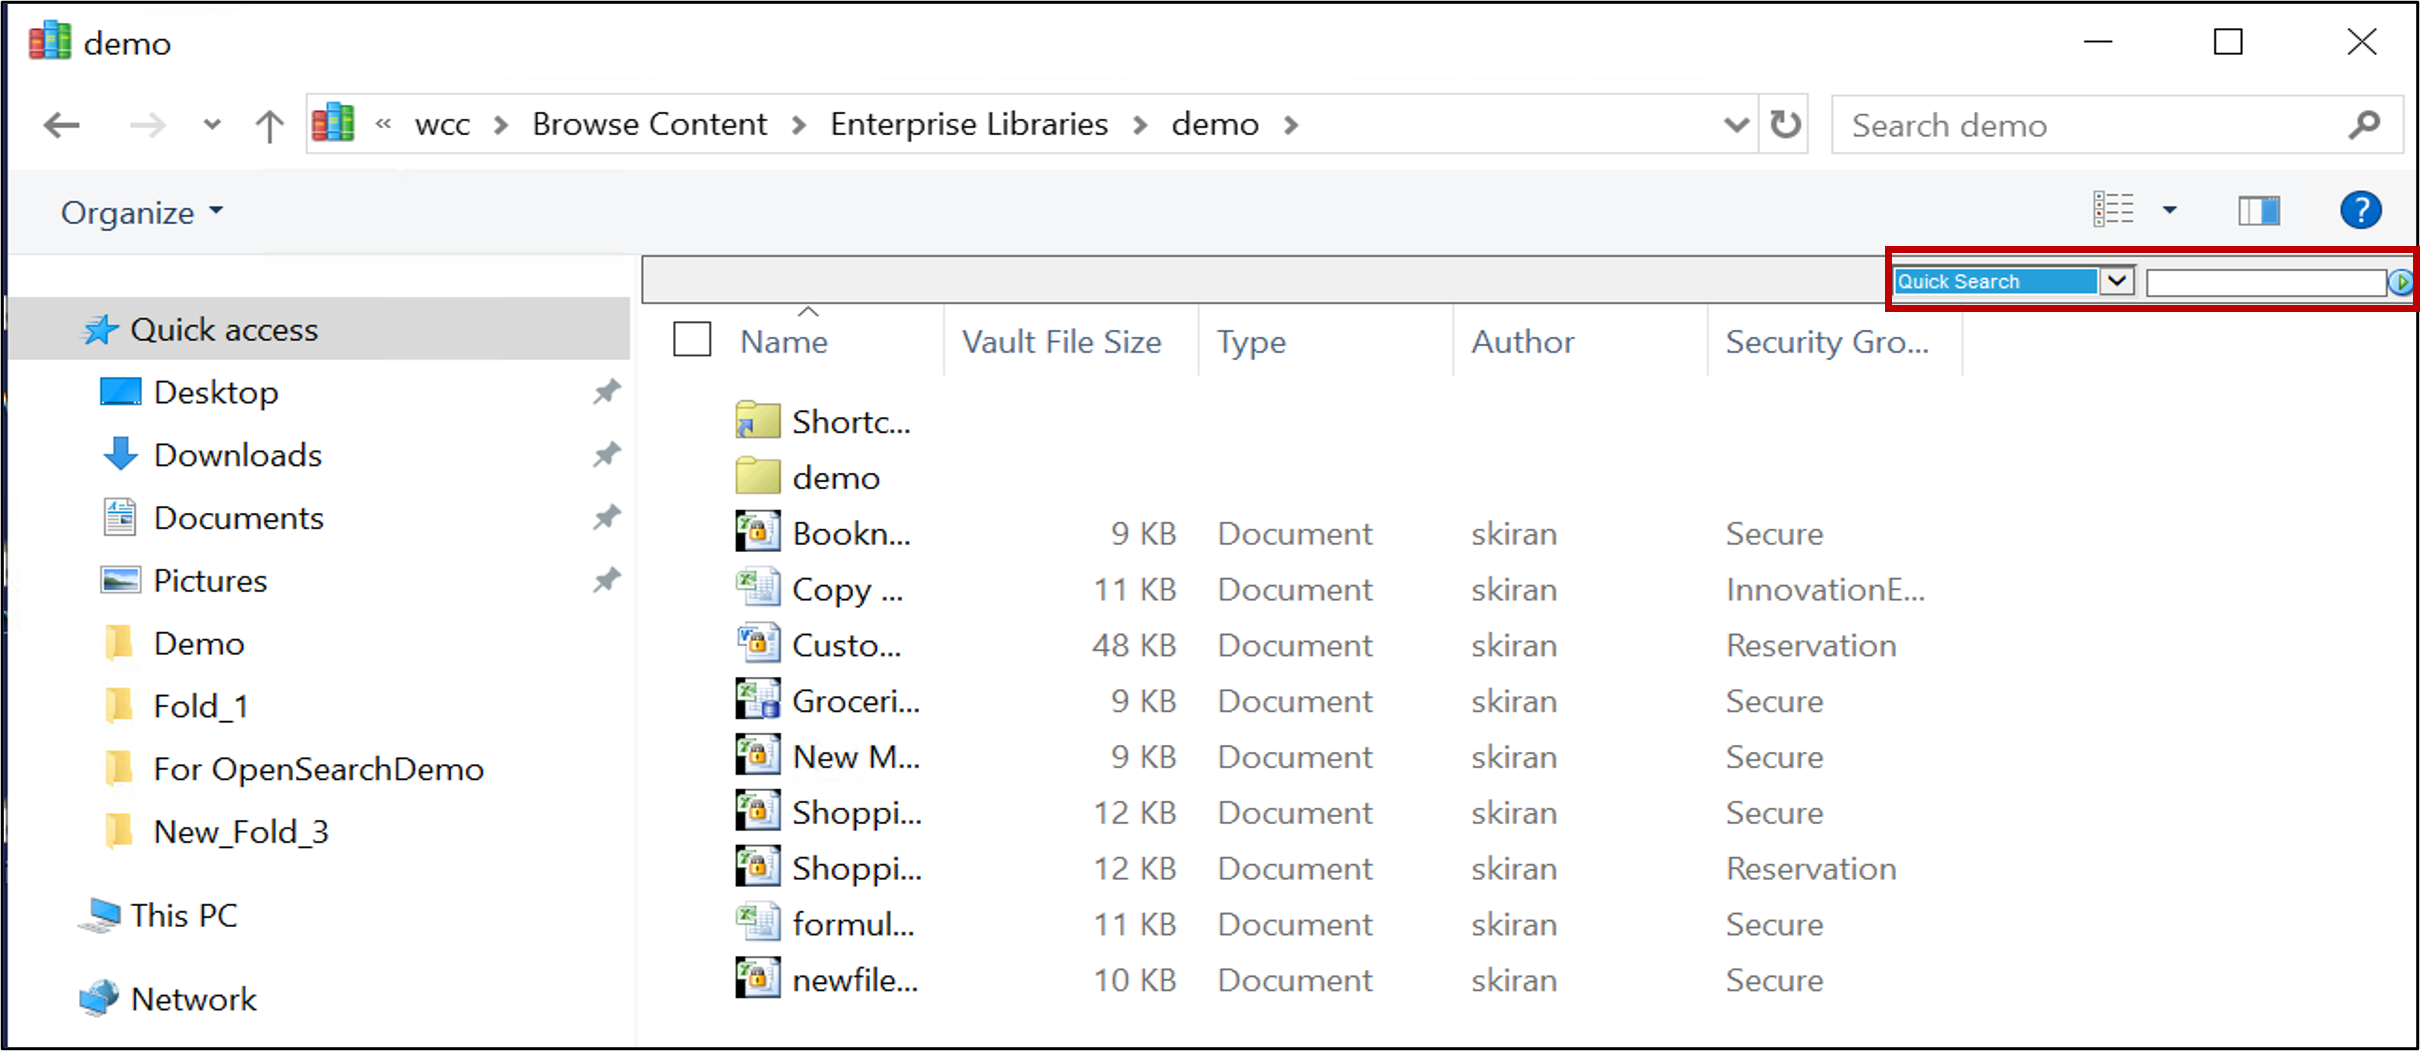The height and width of the screenshot is (1051, 2420).
Task: Click the pin icon next to Downloads
Action: click(606, 455)
